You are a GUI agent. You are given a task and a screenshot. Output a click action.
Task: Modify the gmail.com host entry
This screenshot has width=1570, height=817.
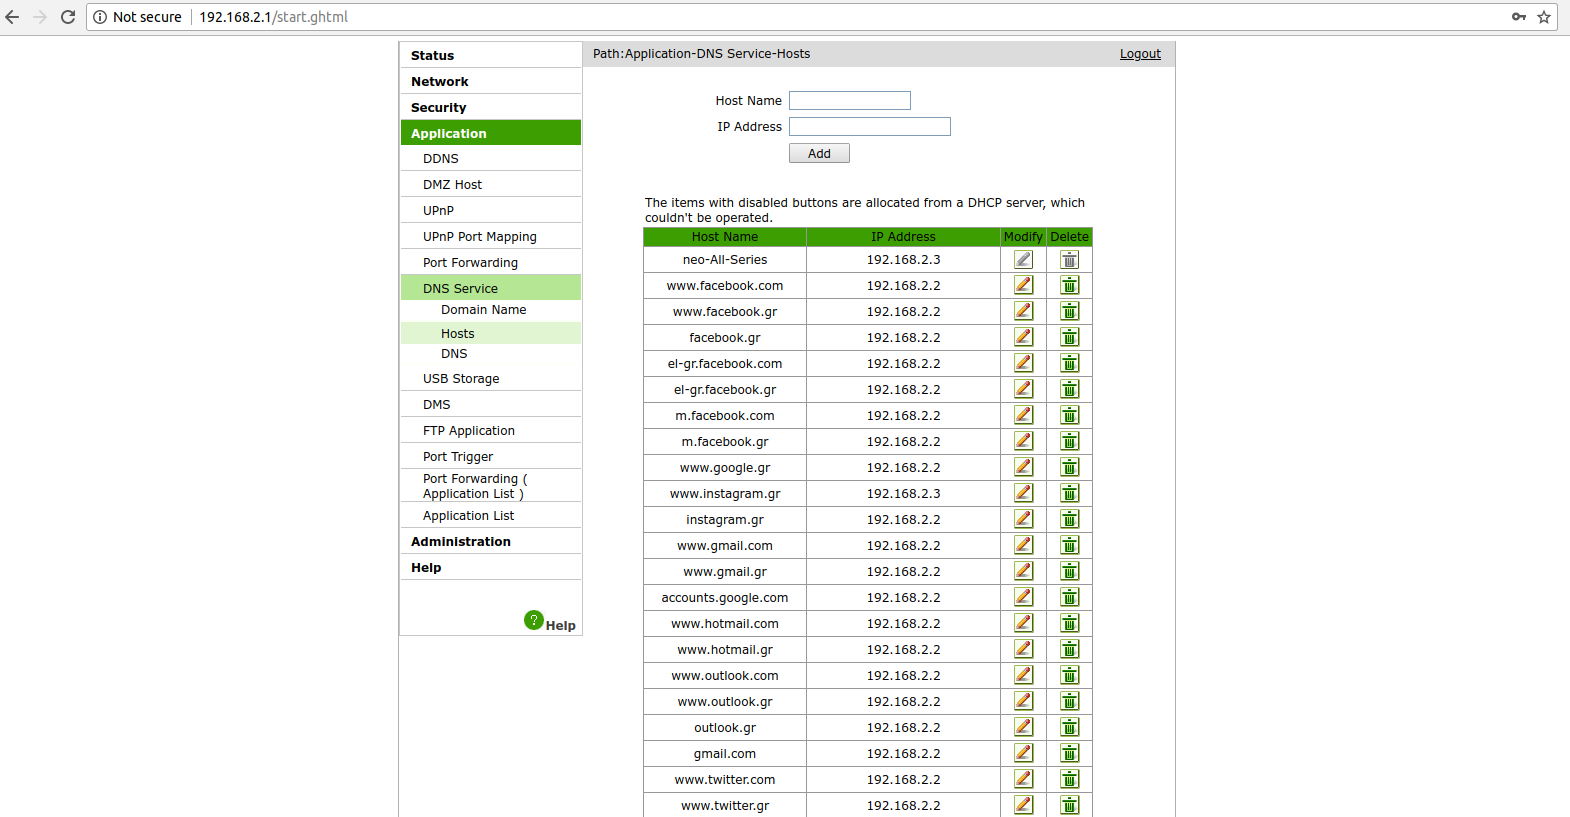coord(1023,753)
